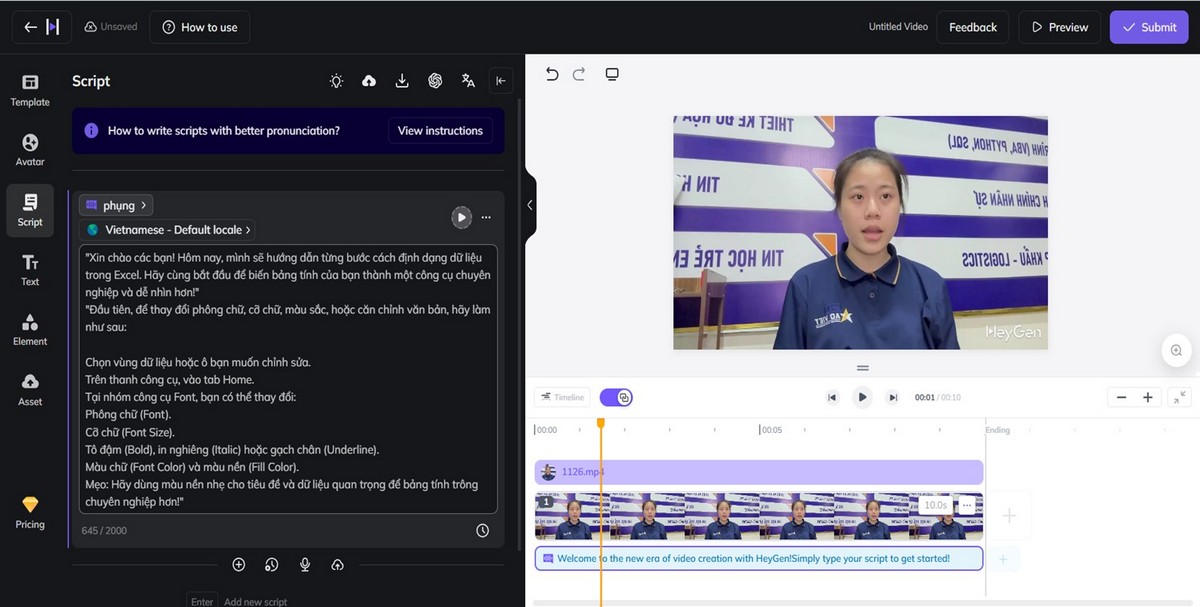Open the Text panel
Image resolution: width=1200 pixels, height=607 pixels.
[x=30, y=270]
